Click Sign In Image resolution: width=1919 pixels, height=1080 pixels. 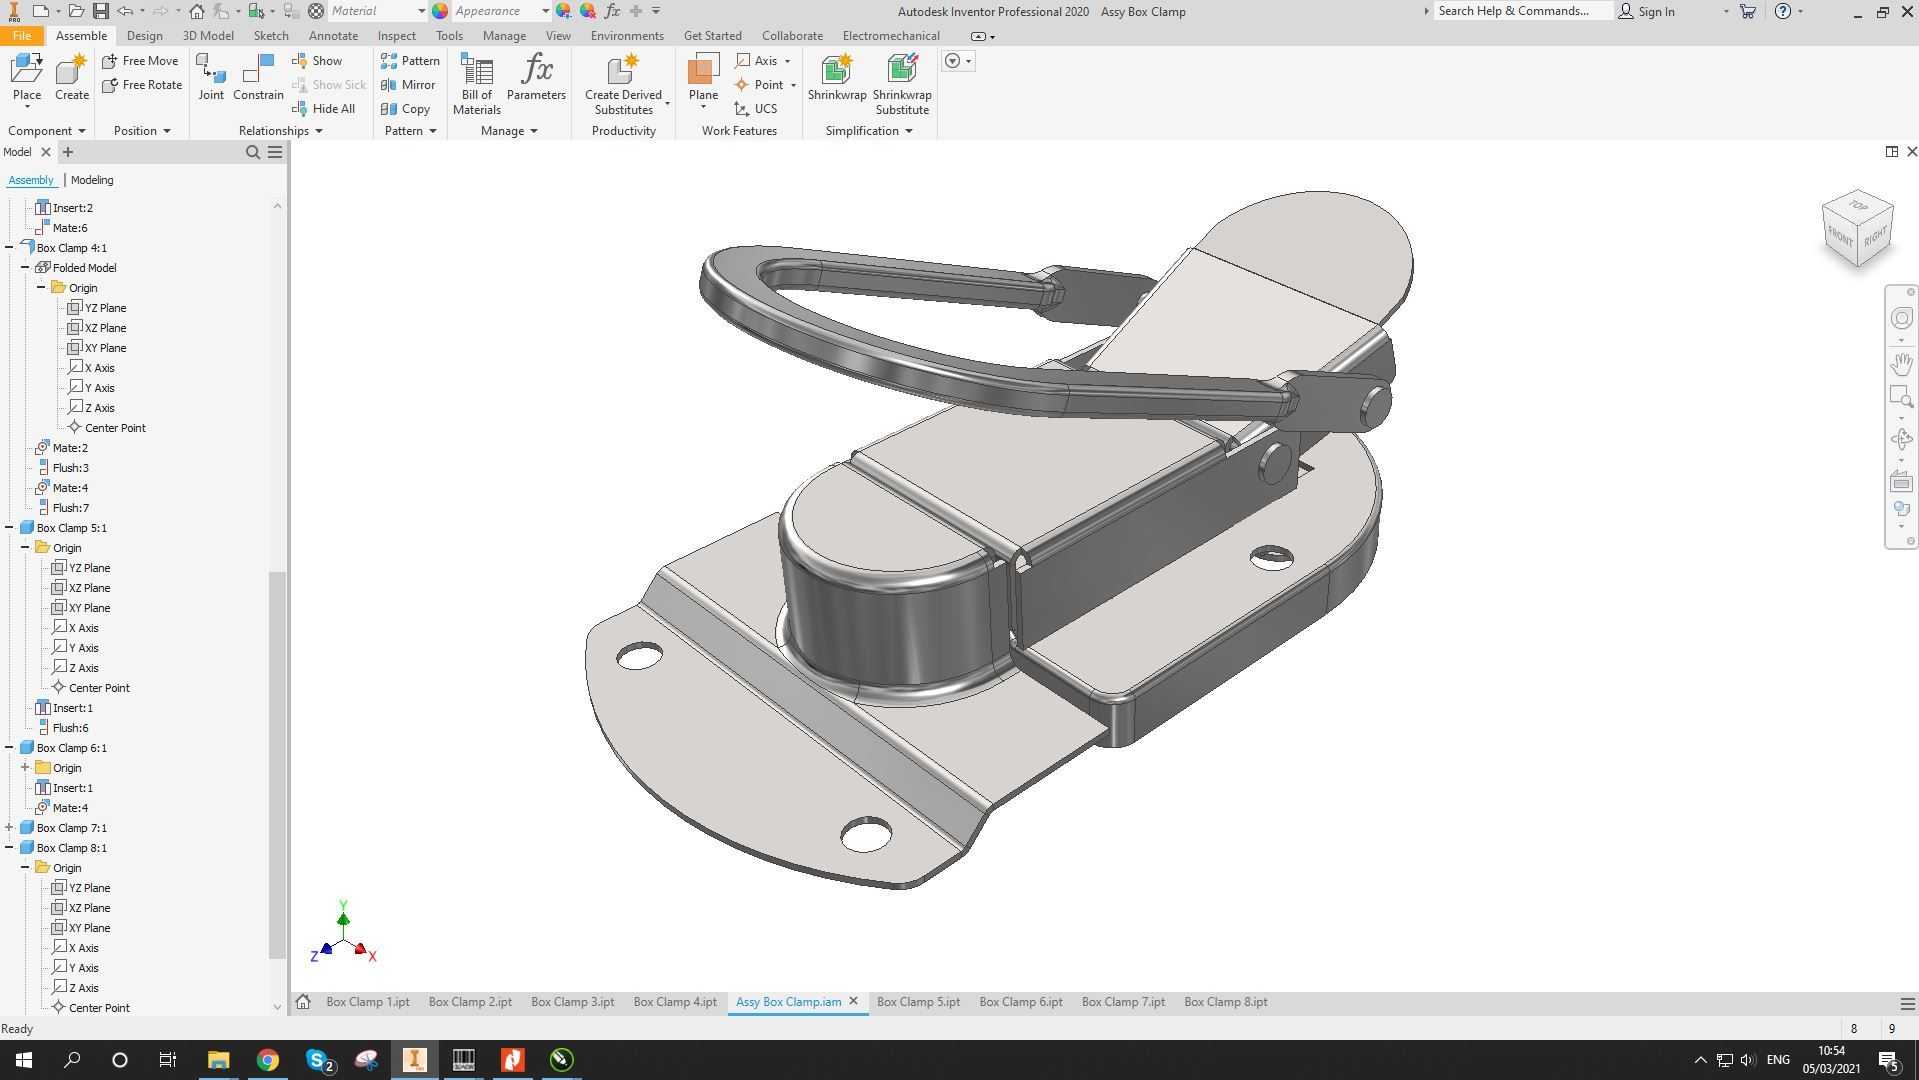(1647, 11)
